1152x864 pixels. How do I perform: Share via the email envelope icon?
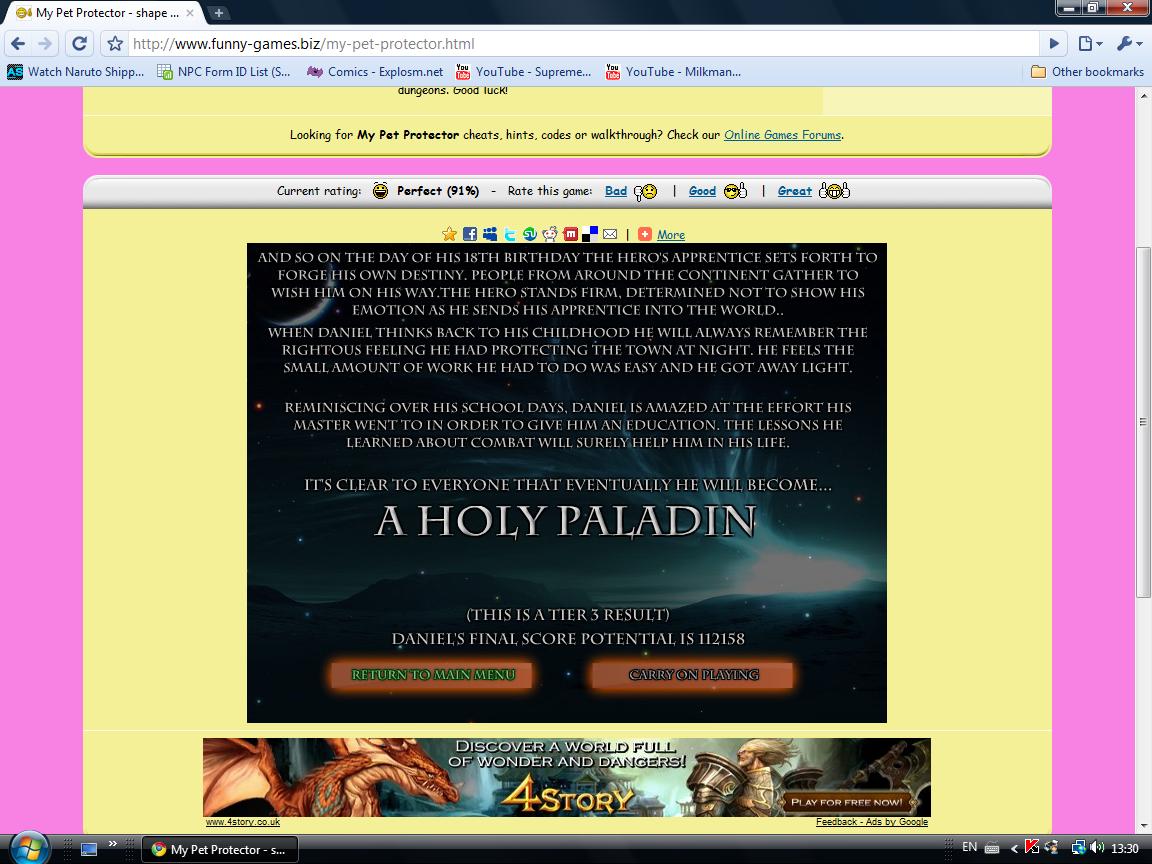[x=610, y=235]
